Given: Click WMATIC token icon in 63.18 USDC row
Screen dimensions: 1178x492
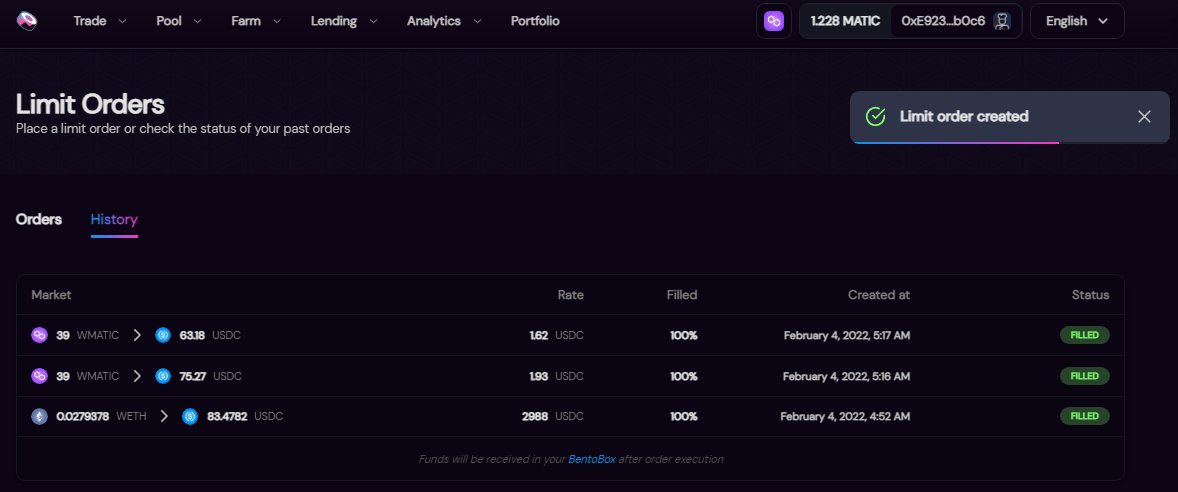Looking at the screenshot, I should click(x=39, y=336).
